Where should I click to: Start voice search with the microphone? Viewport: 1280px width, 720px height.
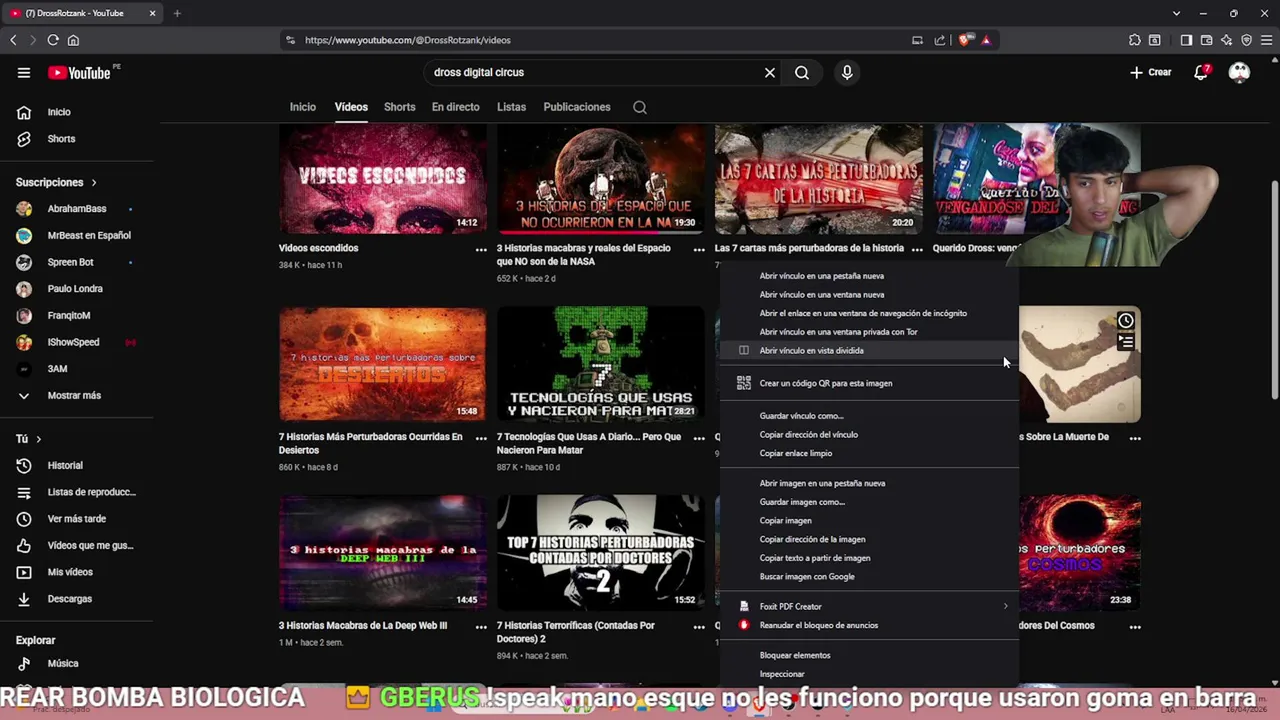pyautogui.click(x=847, y=72)
